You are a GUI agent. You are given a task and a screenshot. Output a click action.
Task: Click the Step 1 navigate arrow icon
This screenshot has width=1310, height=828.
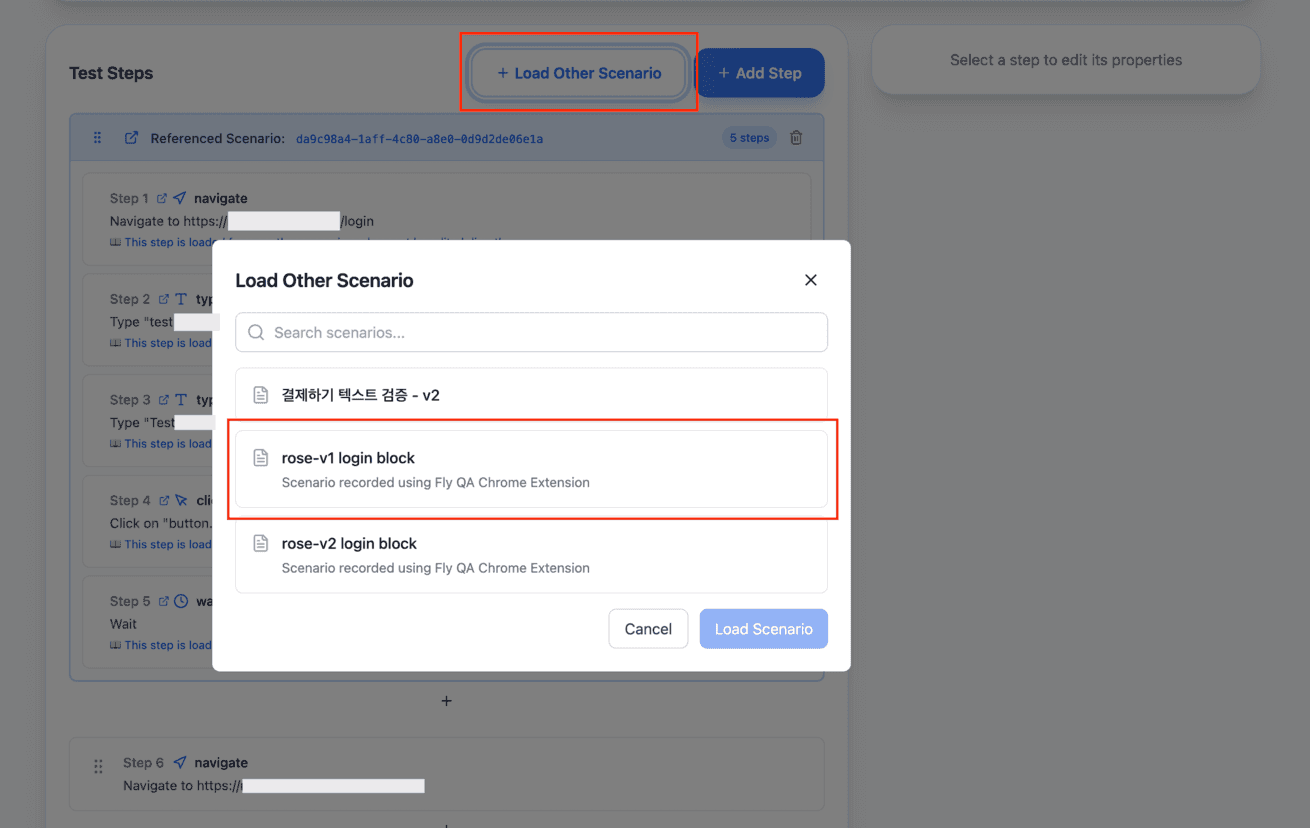180,198
